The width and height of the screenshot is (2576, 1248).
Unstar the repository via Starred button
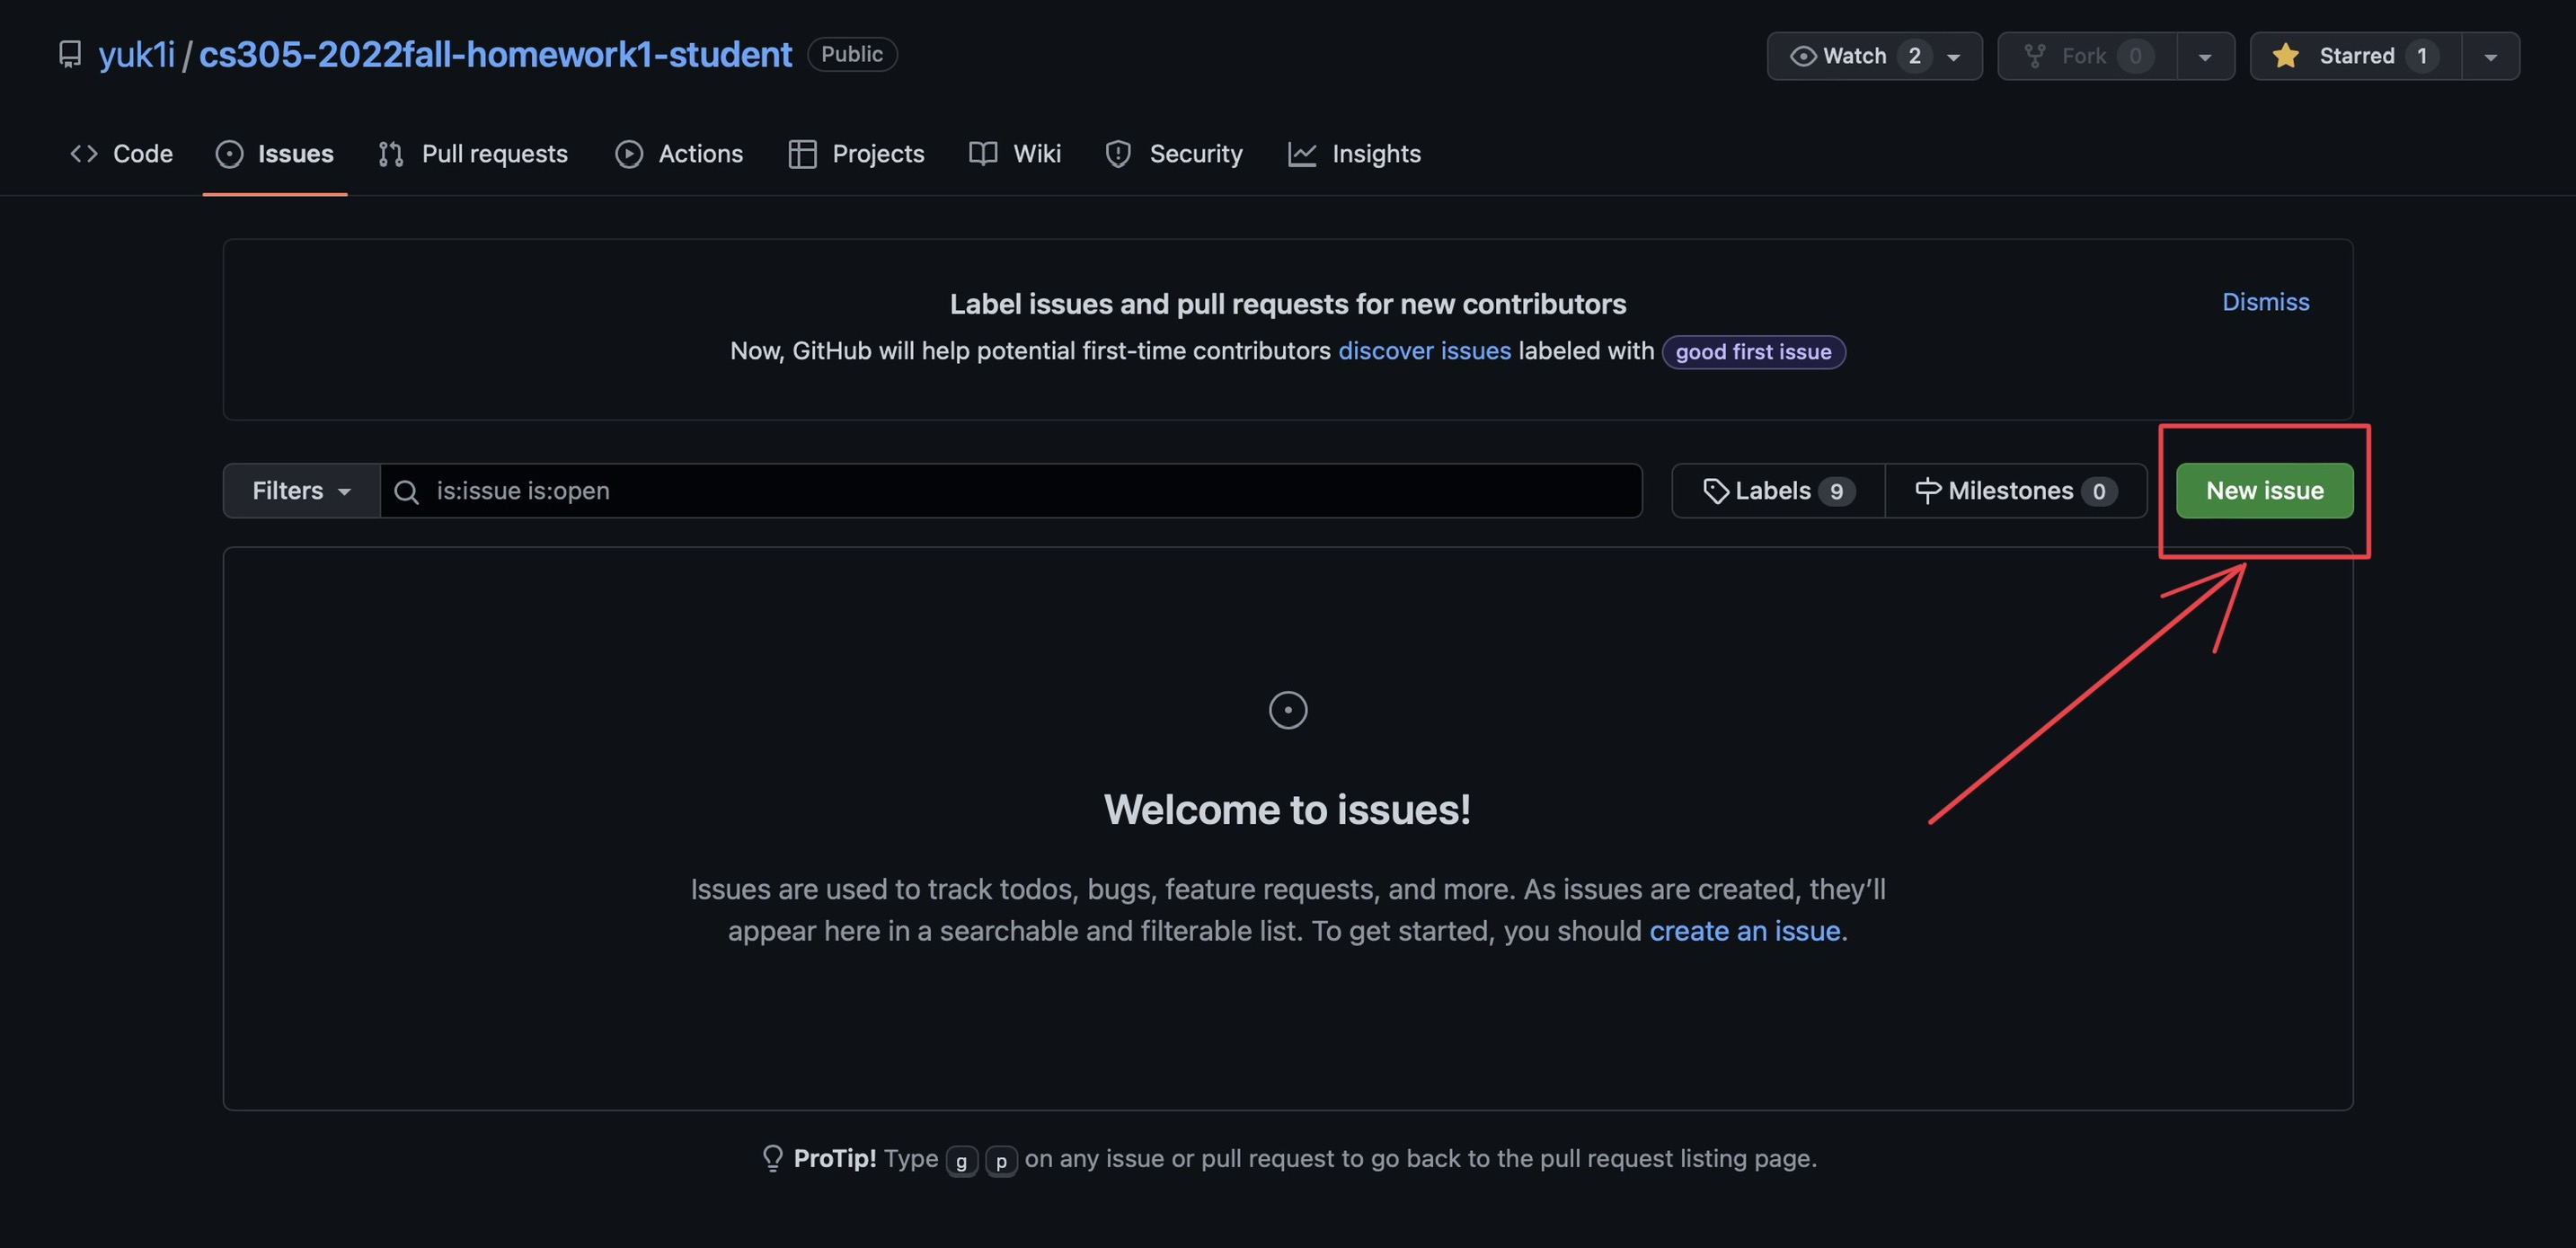(2350, 56)
